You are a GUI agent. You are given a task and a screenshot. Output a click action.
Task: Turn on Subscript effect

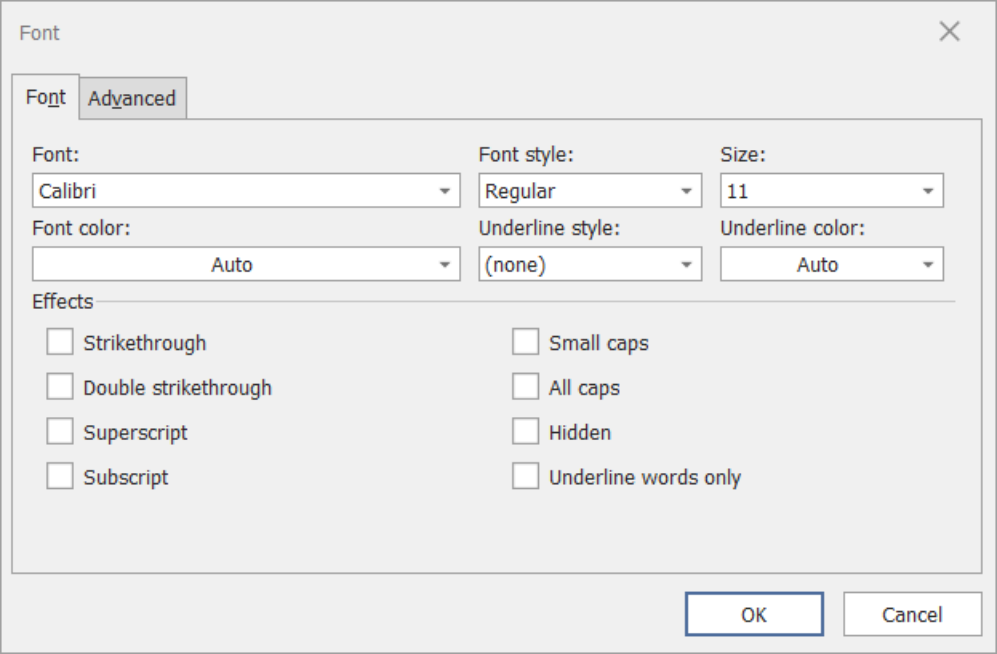click(60, 477)
